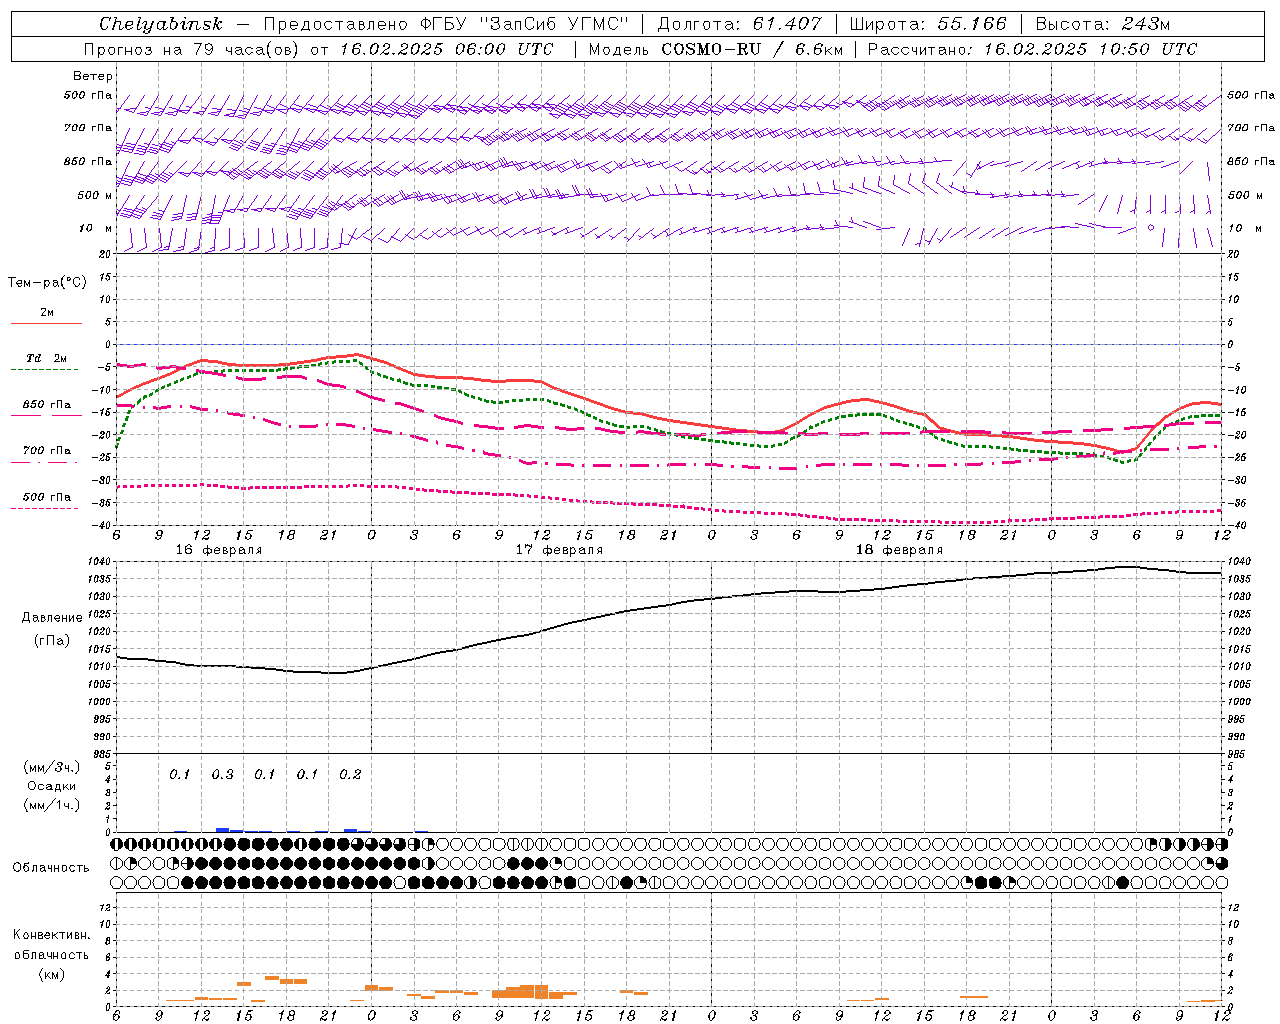This screenshot has height=1024, width=1280.
Task: Click the Chelyabinsk station title
Action: [161, 24]
